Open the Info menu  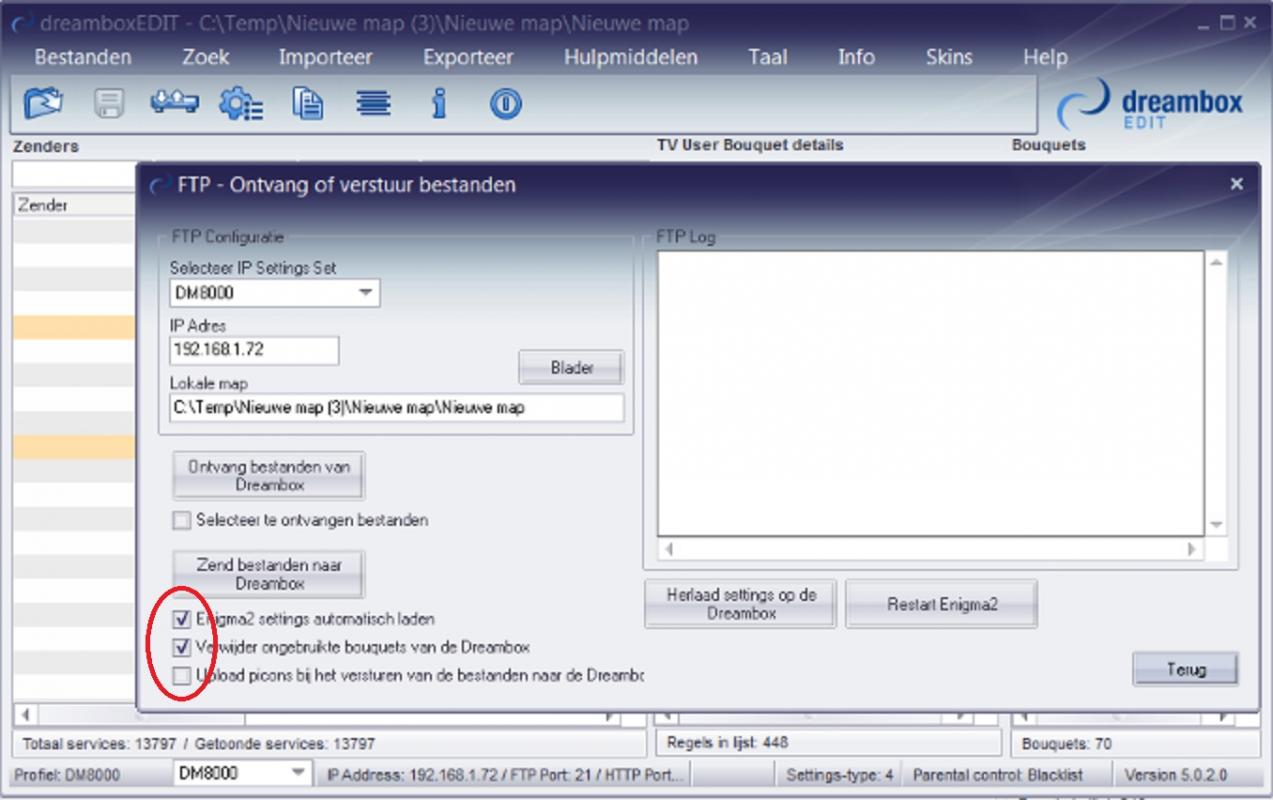(856, 57)
